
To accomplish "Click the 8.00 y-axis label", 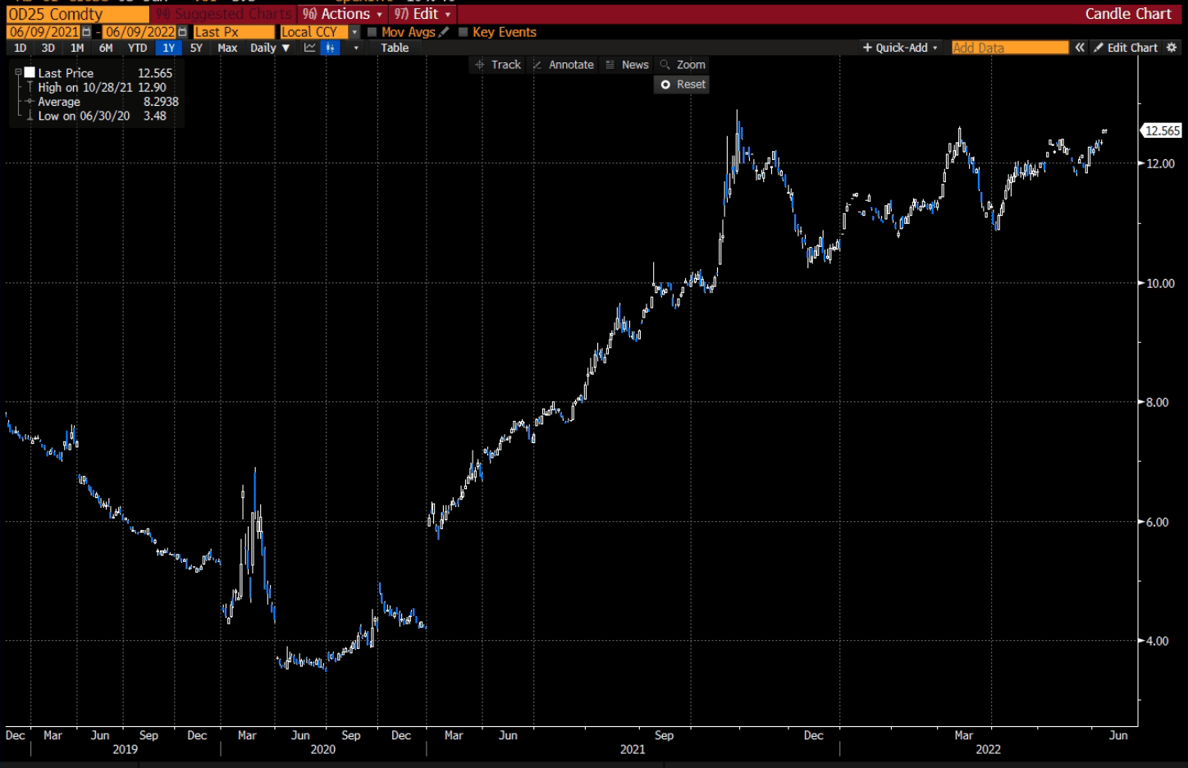I will (1160, 402).
